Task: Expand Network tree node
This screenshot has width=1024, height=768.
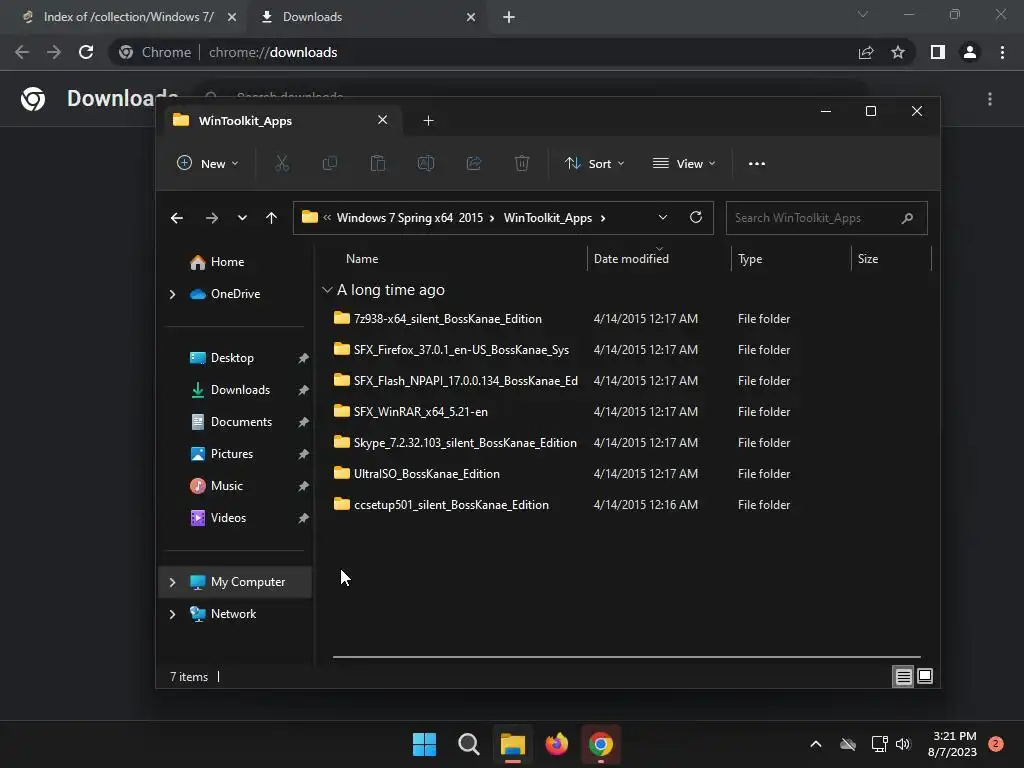Action: [172, 614]
